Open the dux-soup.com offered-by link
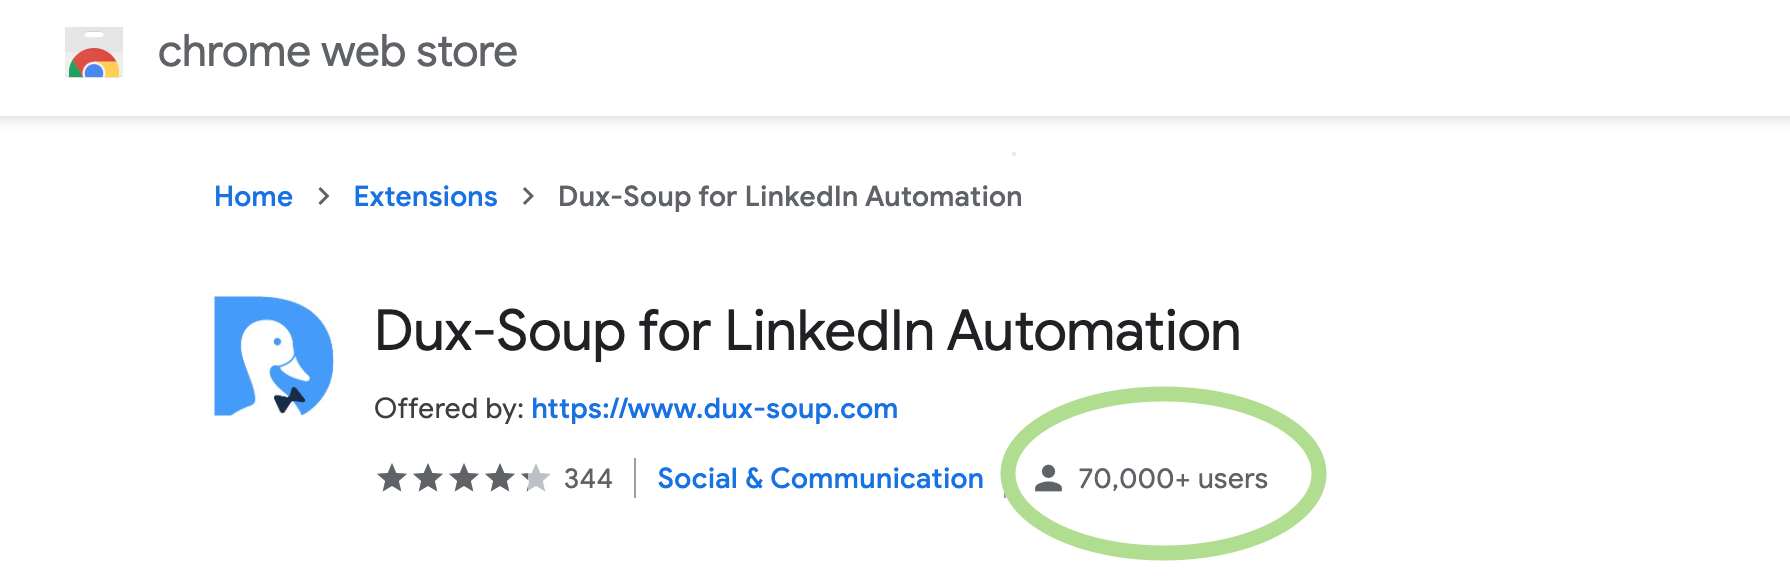 715,408
